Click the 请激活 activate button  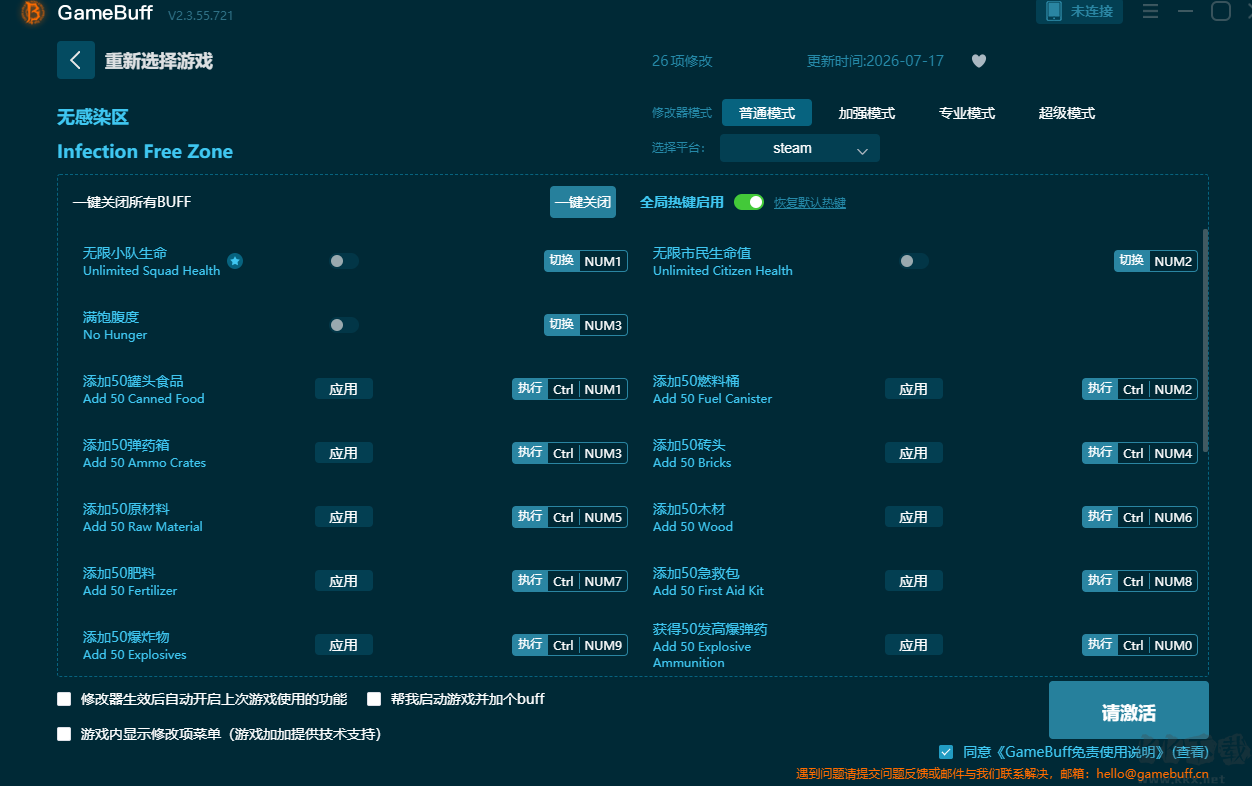point(1129,712)
